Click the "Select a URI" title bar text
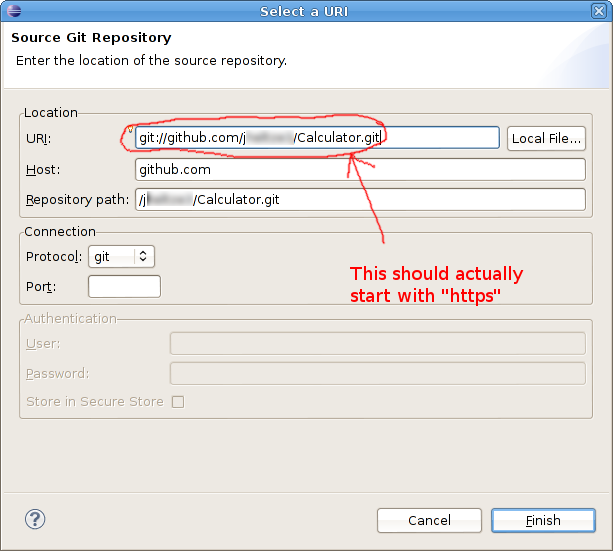The height and width of the screenshot is (551, 613). click(304, 11)
